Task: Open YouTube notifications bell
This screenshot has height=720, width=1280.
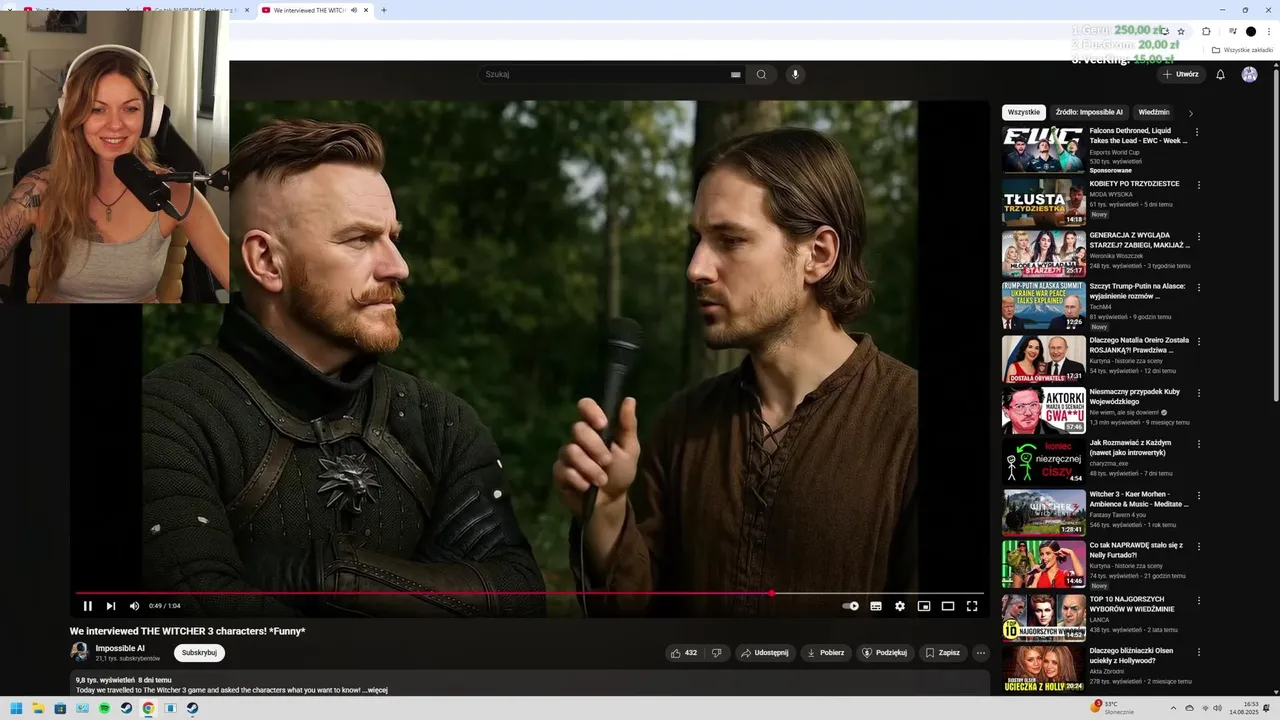Action: pyautogui.click(x=1220, y=74)
